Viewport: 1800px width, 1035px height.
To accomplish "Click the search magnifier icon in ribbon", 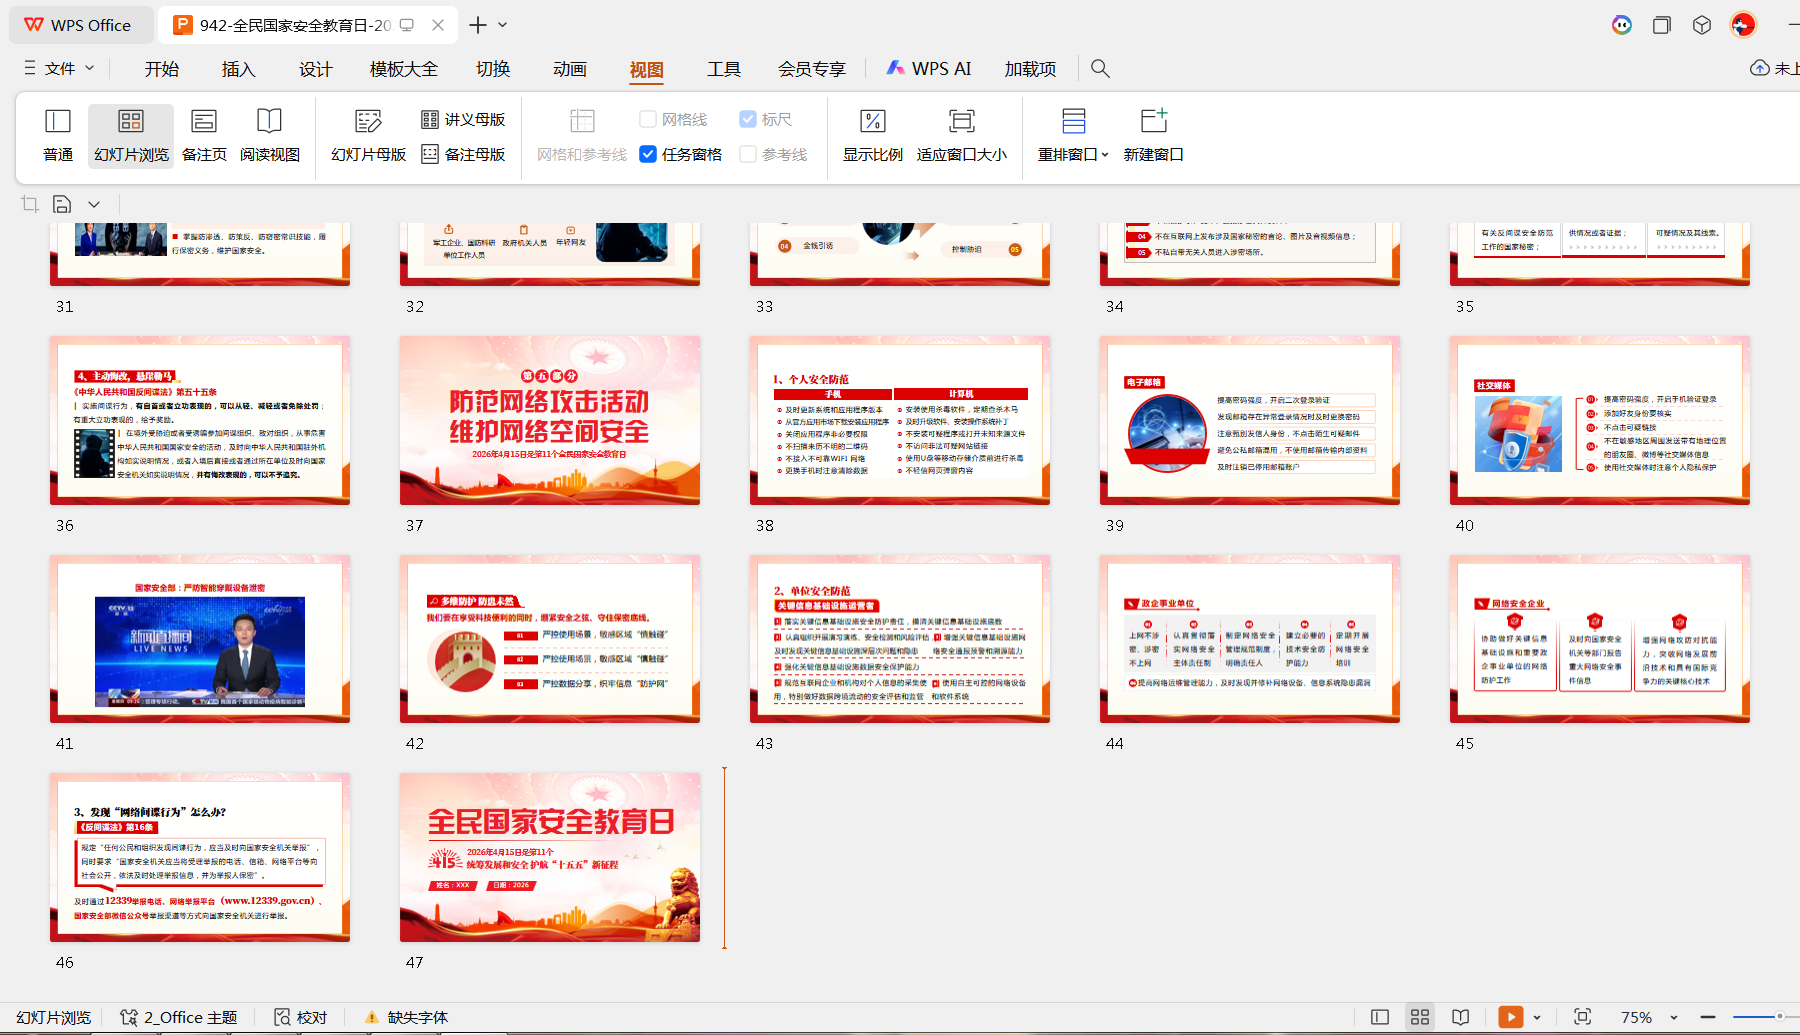I will (x=1100, y=68).
